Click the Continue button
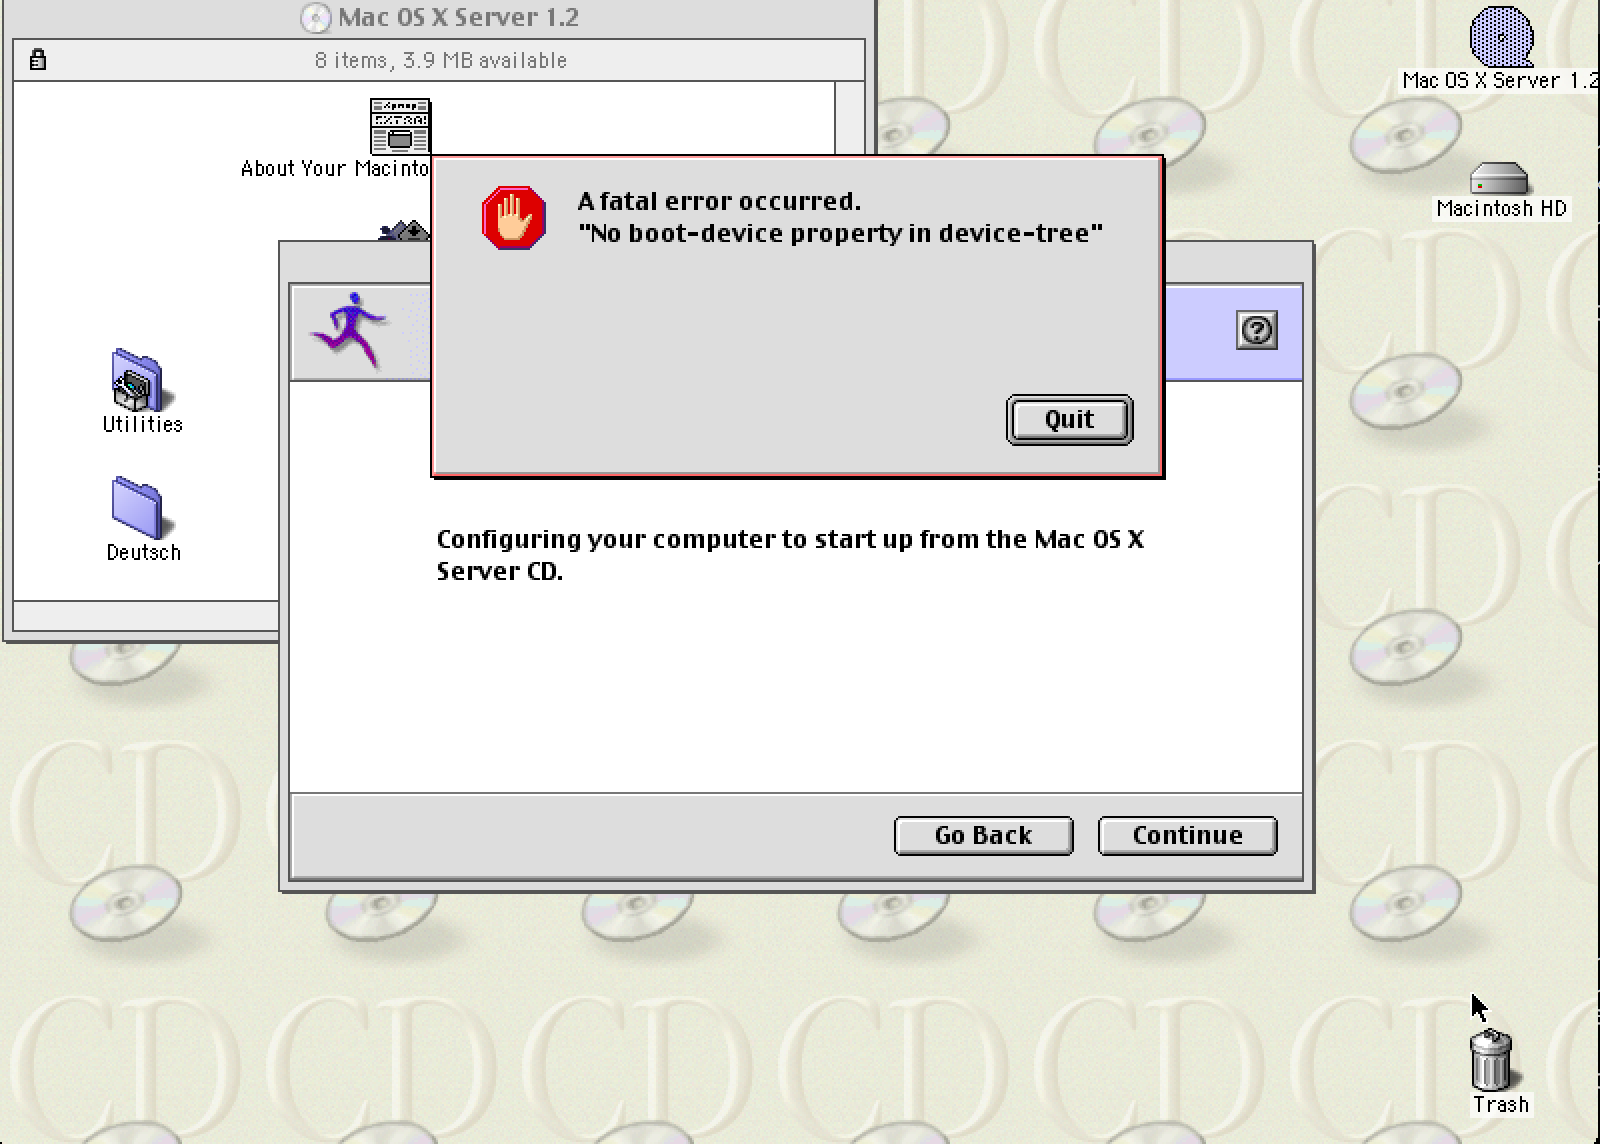The image size is (1600, 1144). (1187, 835)
